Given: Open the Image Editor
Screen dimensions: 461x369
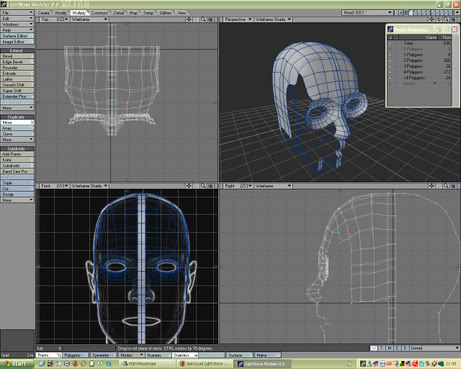Looking at the screenshot, I should pyautogui.click(x=17, y=42).
